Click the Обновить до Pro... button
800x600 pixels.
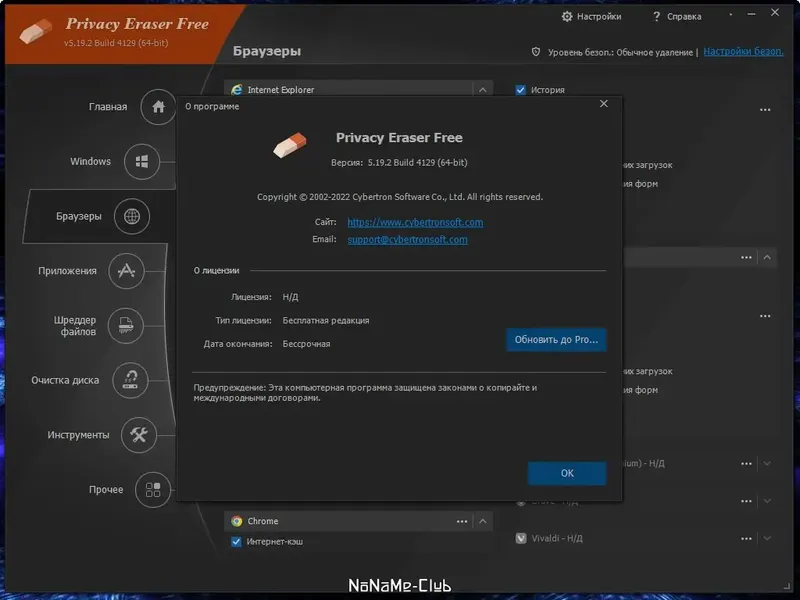coord(556,340)
